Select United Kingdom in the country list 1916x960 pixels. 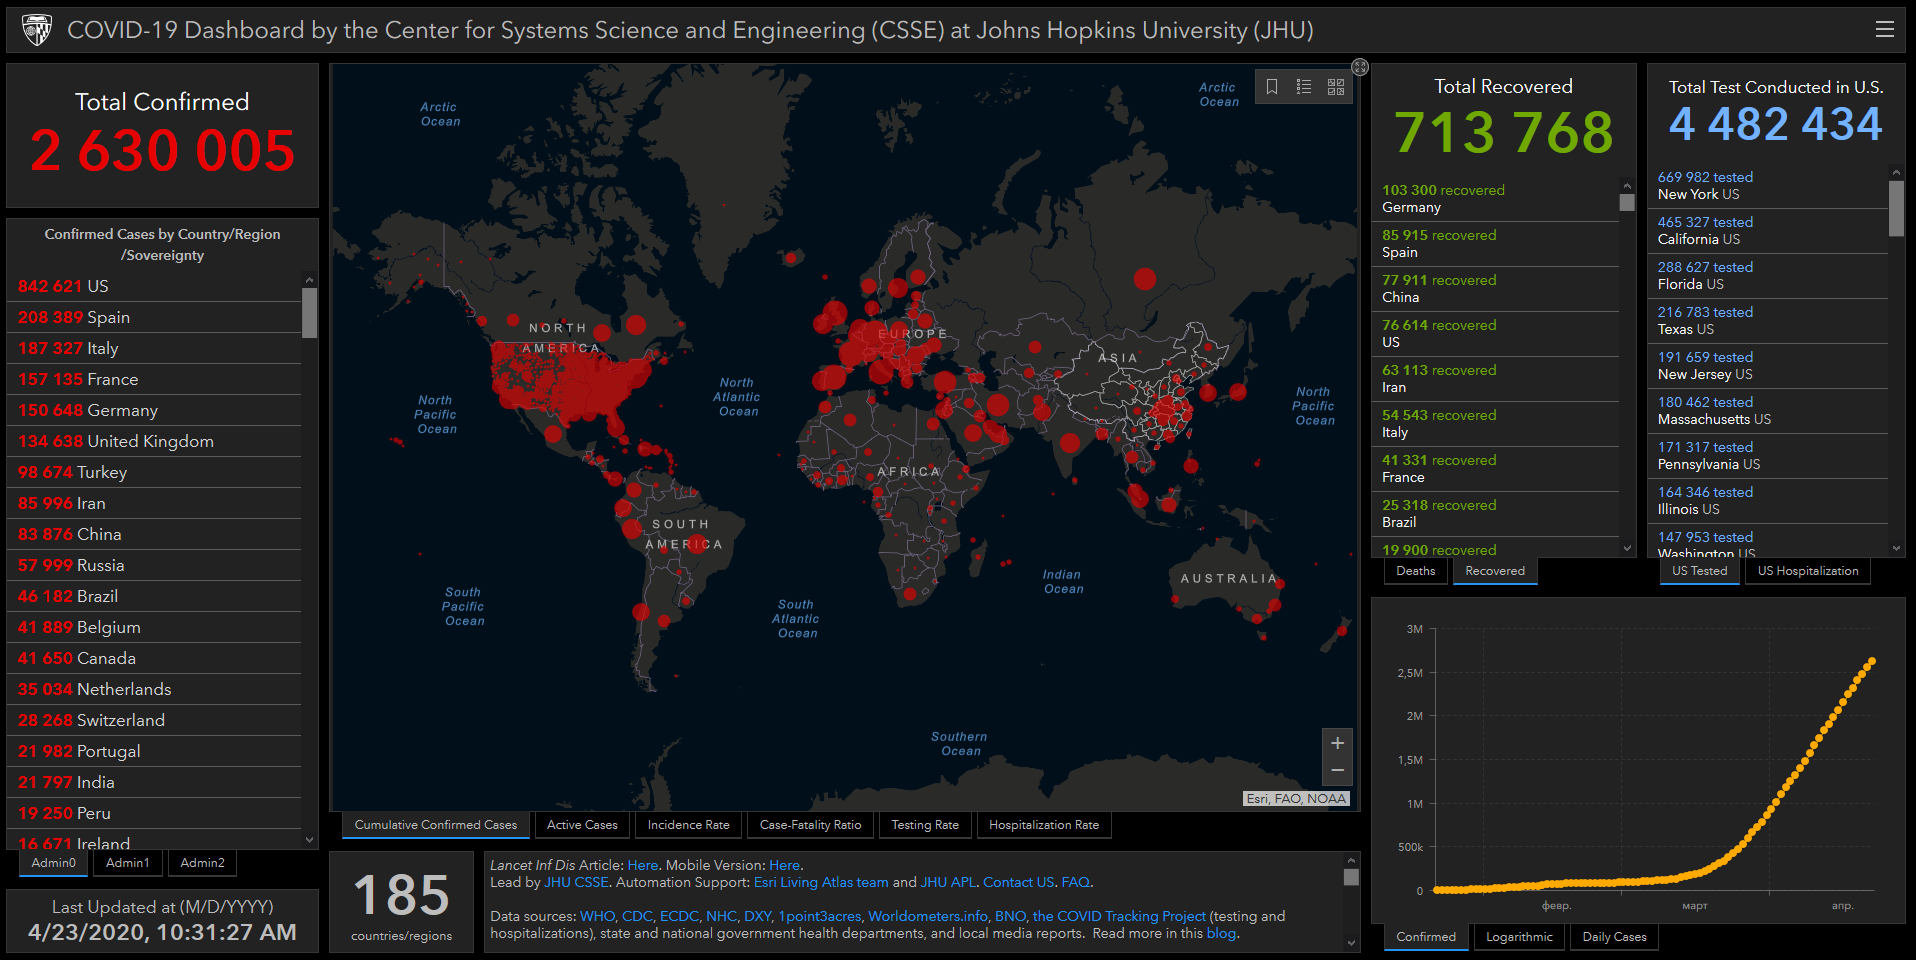[x=154, y=441]
